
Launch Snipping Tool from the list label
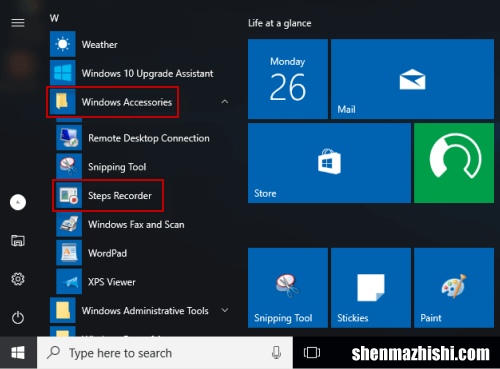pyautogui.click(x=117, y=167)
